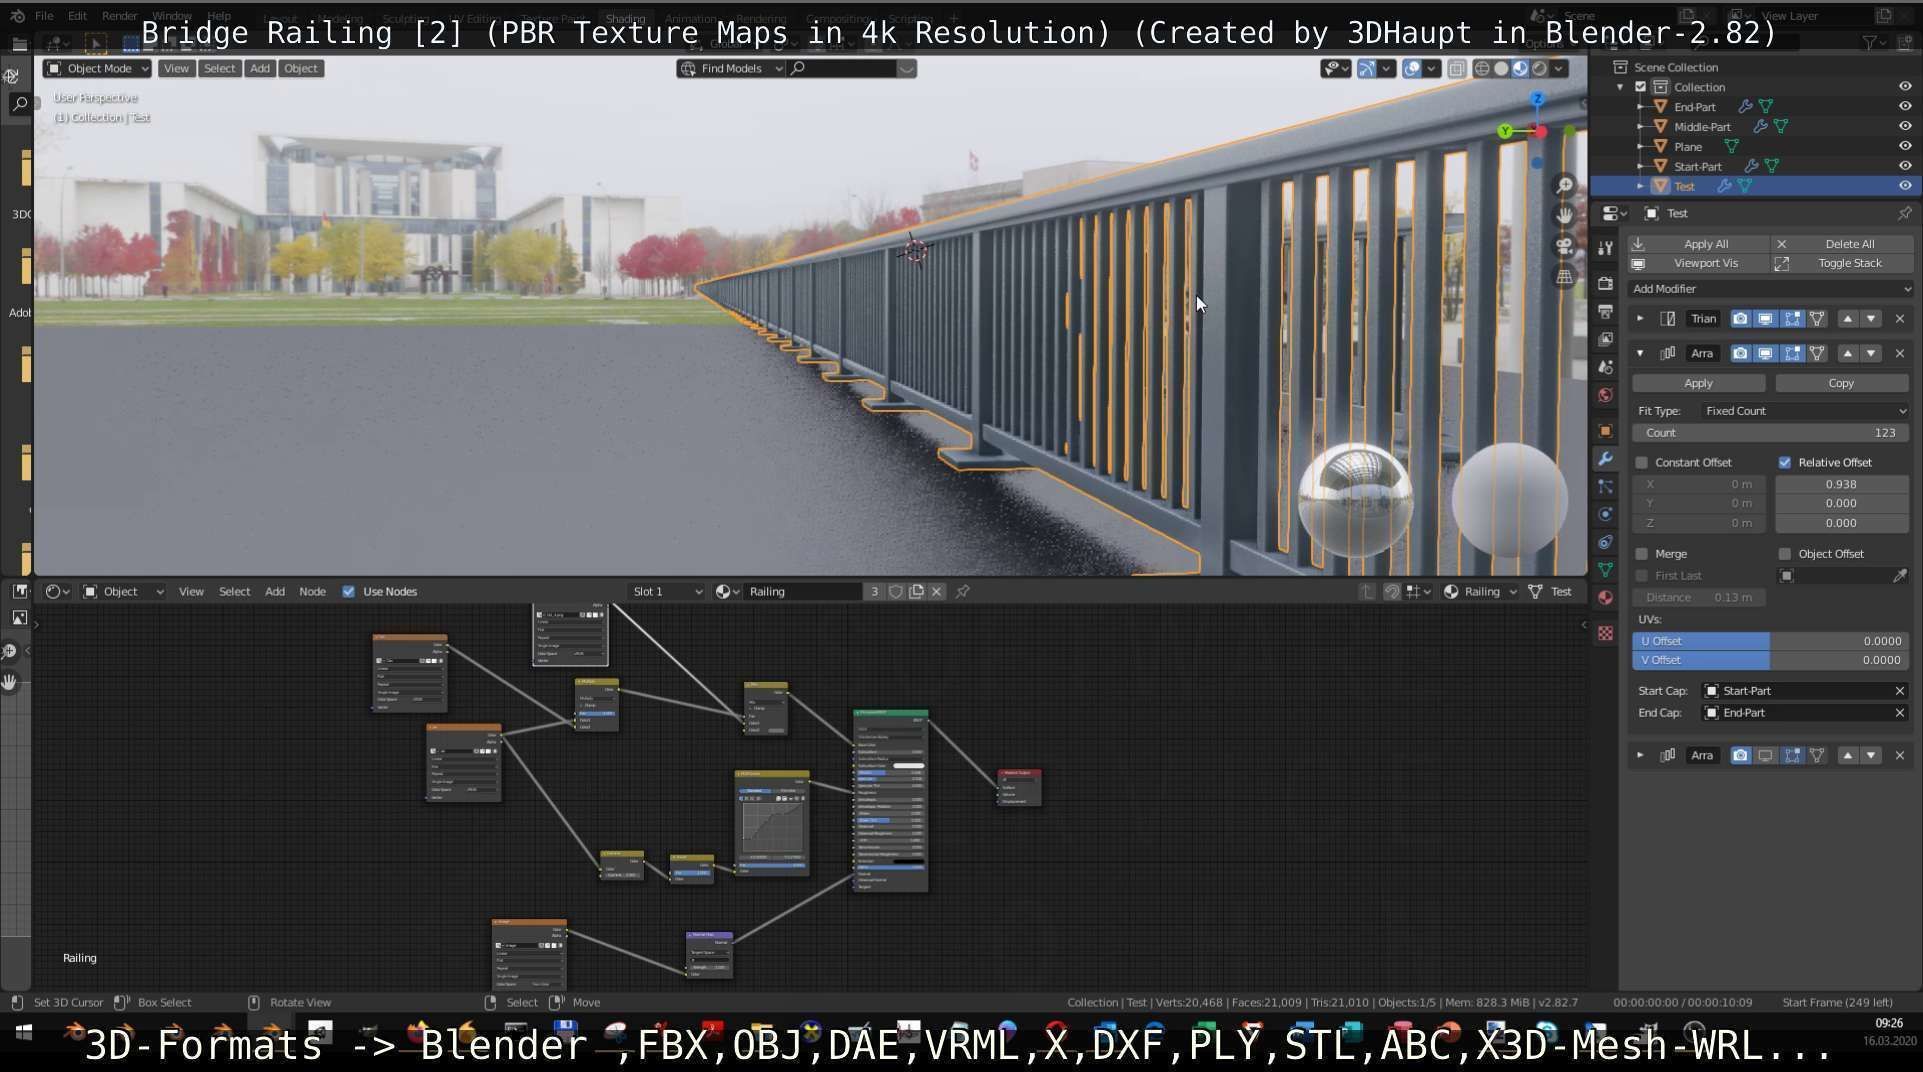Open the node editor Node menu
Viewport: 1923px width, 1072px height.
coord(312,592)
